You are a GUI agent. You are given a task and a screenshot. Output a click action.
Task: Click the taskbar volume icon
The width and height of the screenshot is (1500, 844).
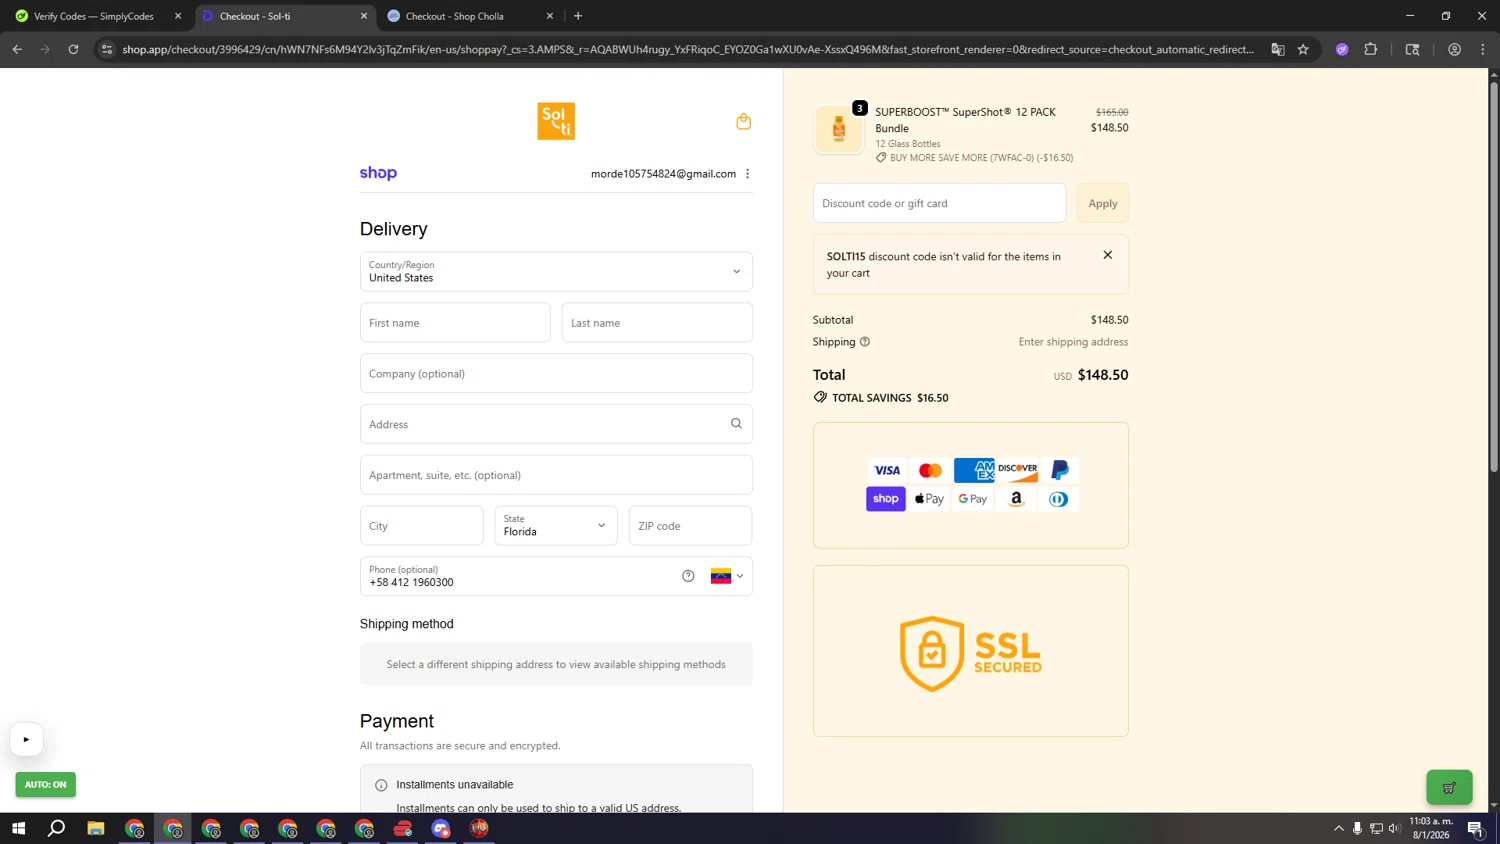(x=1395, y=828)
